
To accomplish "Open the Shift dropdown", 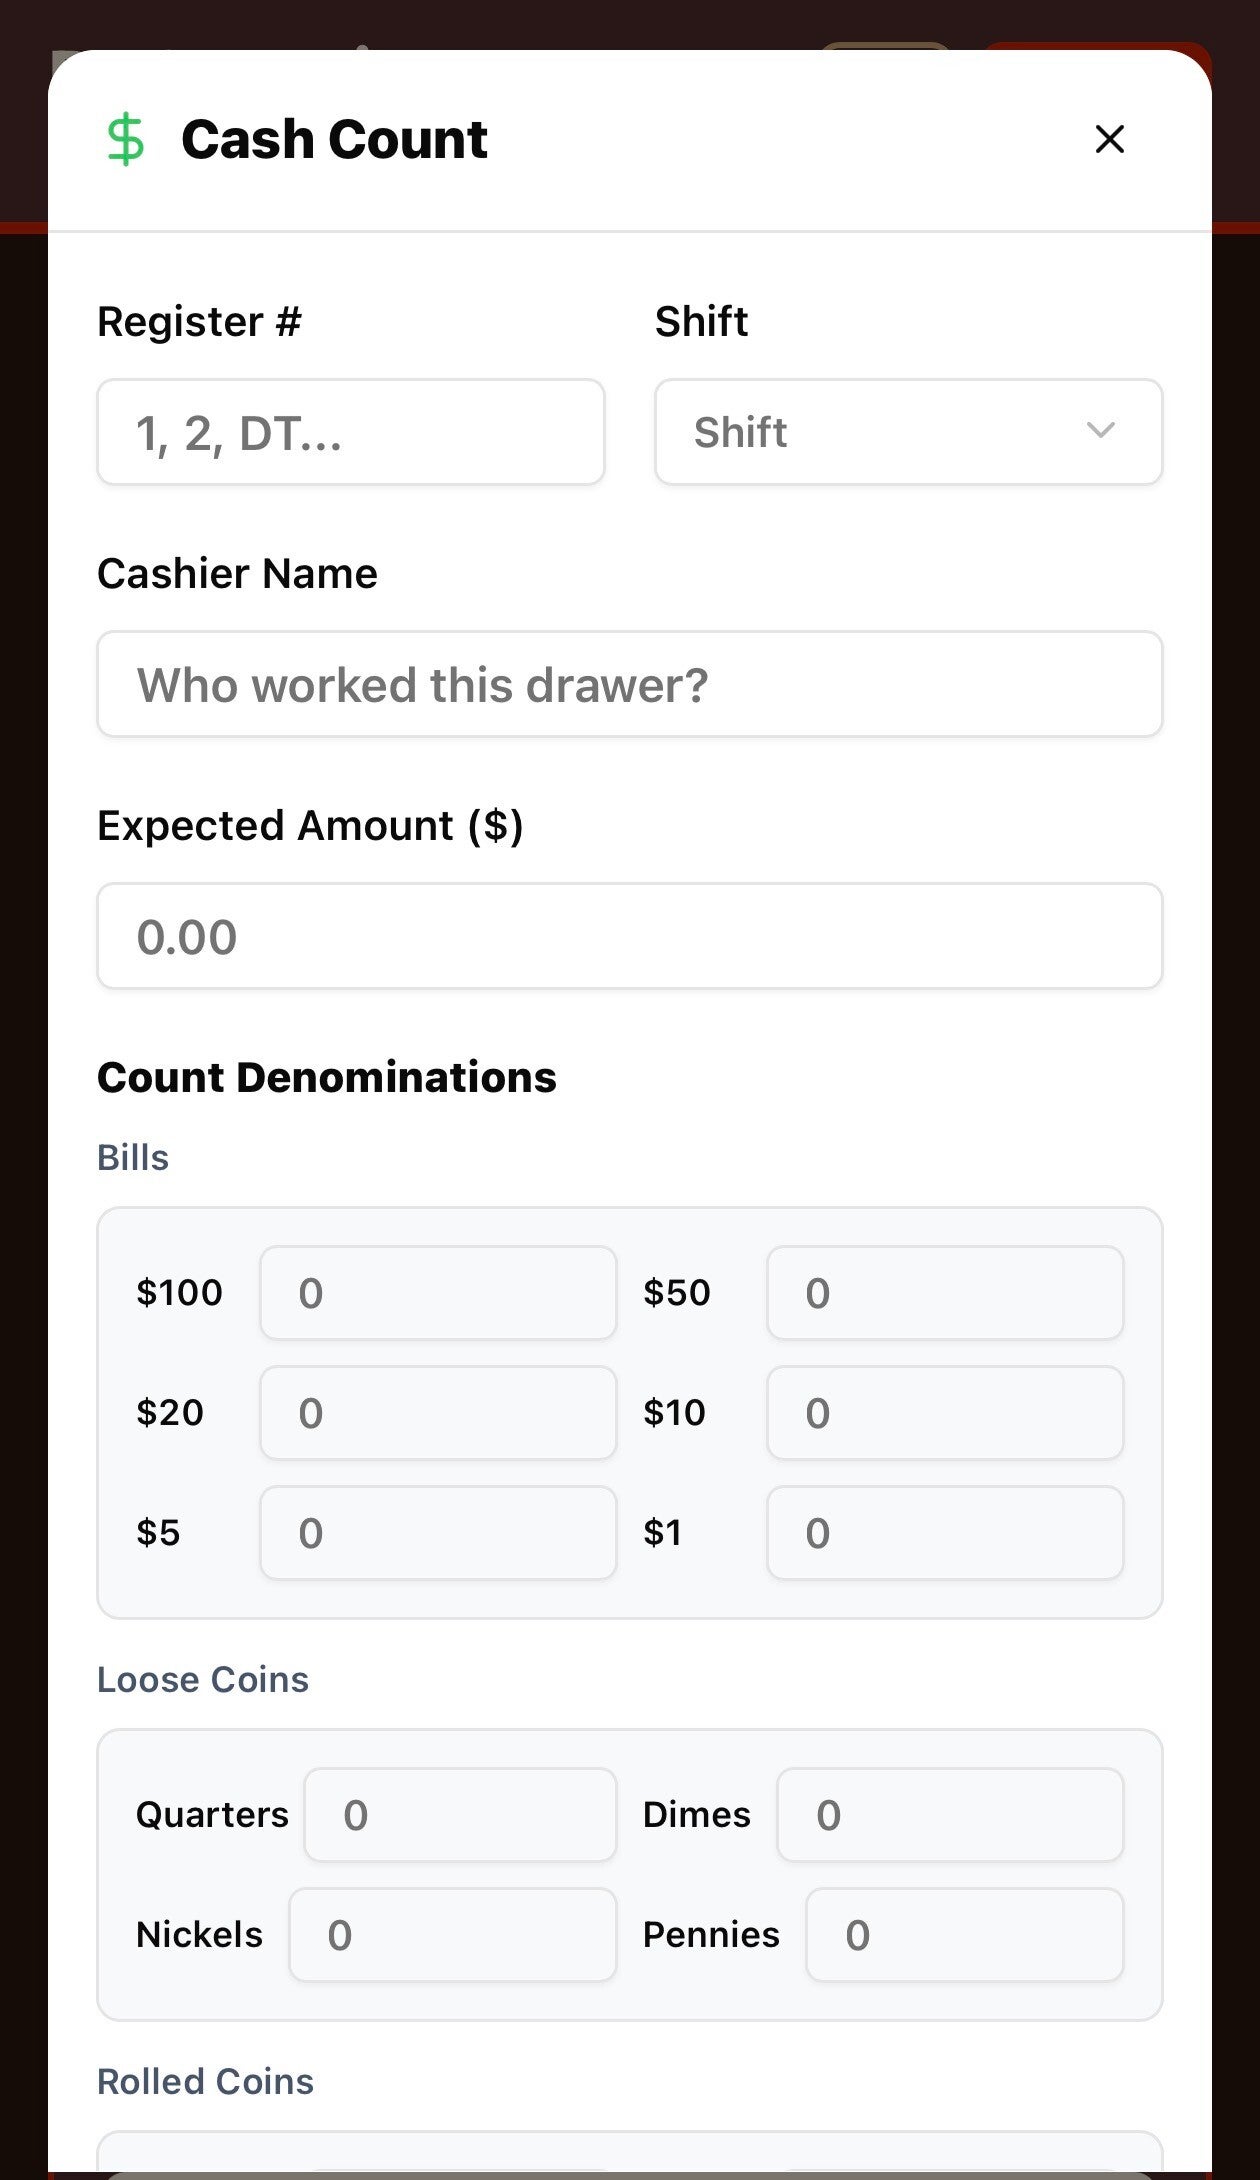I will point(907,432).
